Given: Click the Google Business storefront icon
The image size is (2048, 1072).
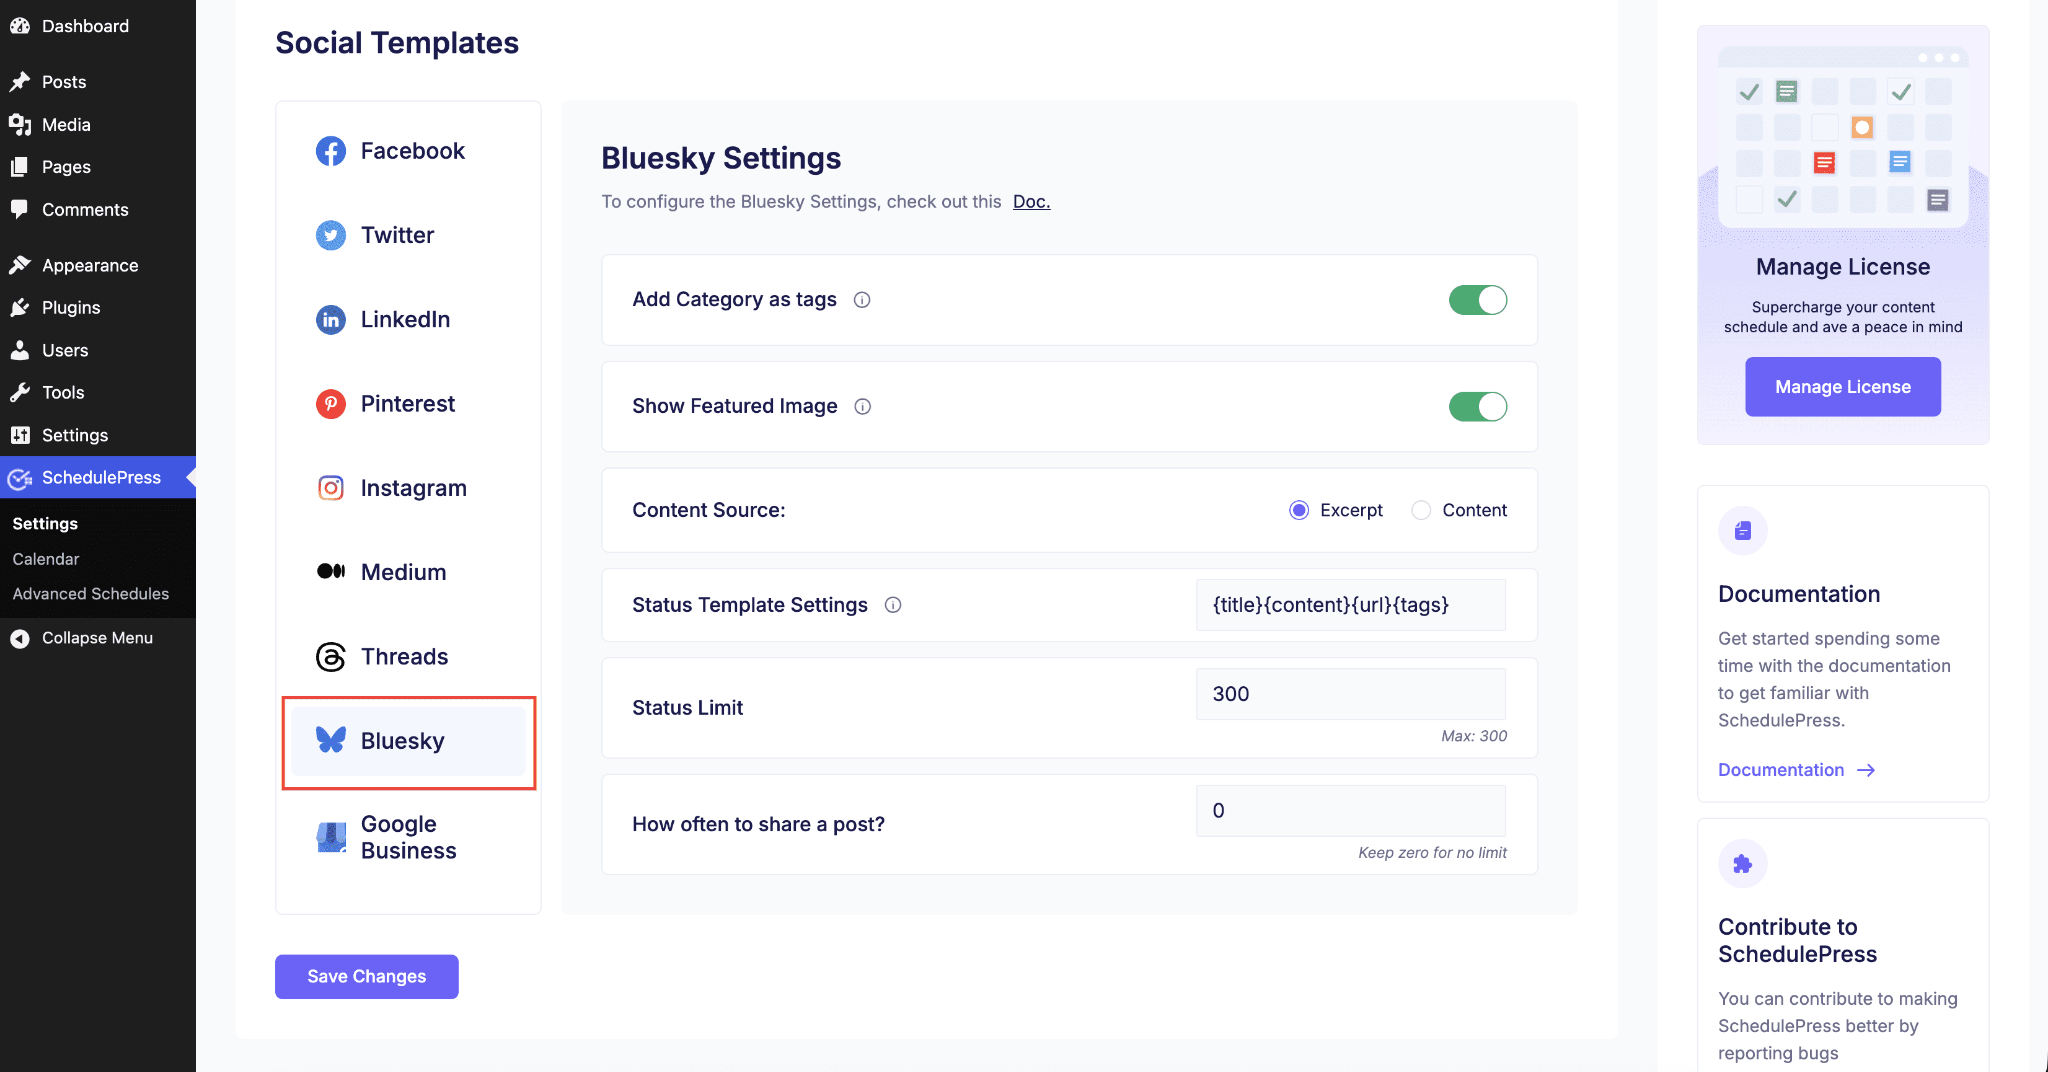Looking at the screenshot, I should click(331, 837).
